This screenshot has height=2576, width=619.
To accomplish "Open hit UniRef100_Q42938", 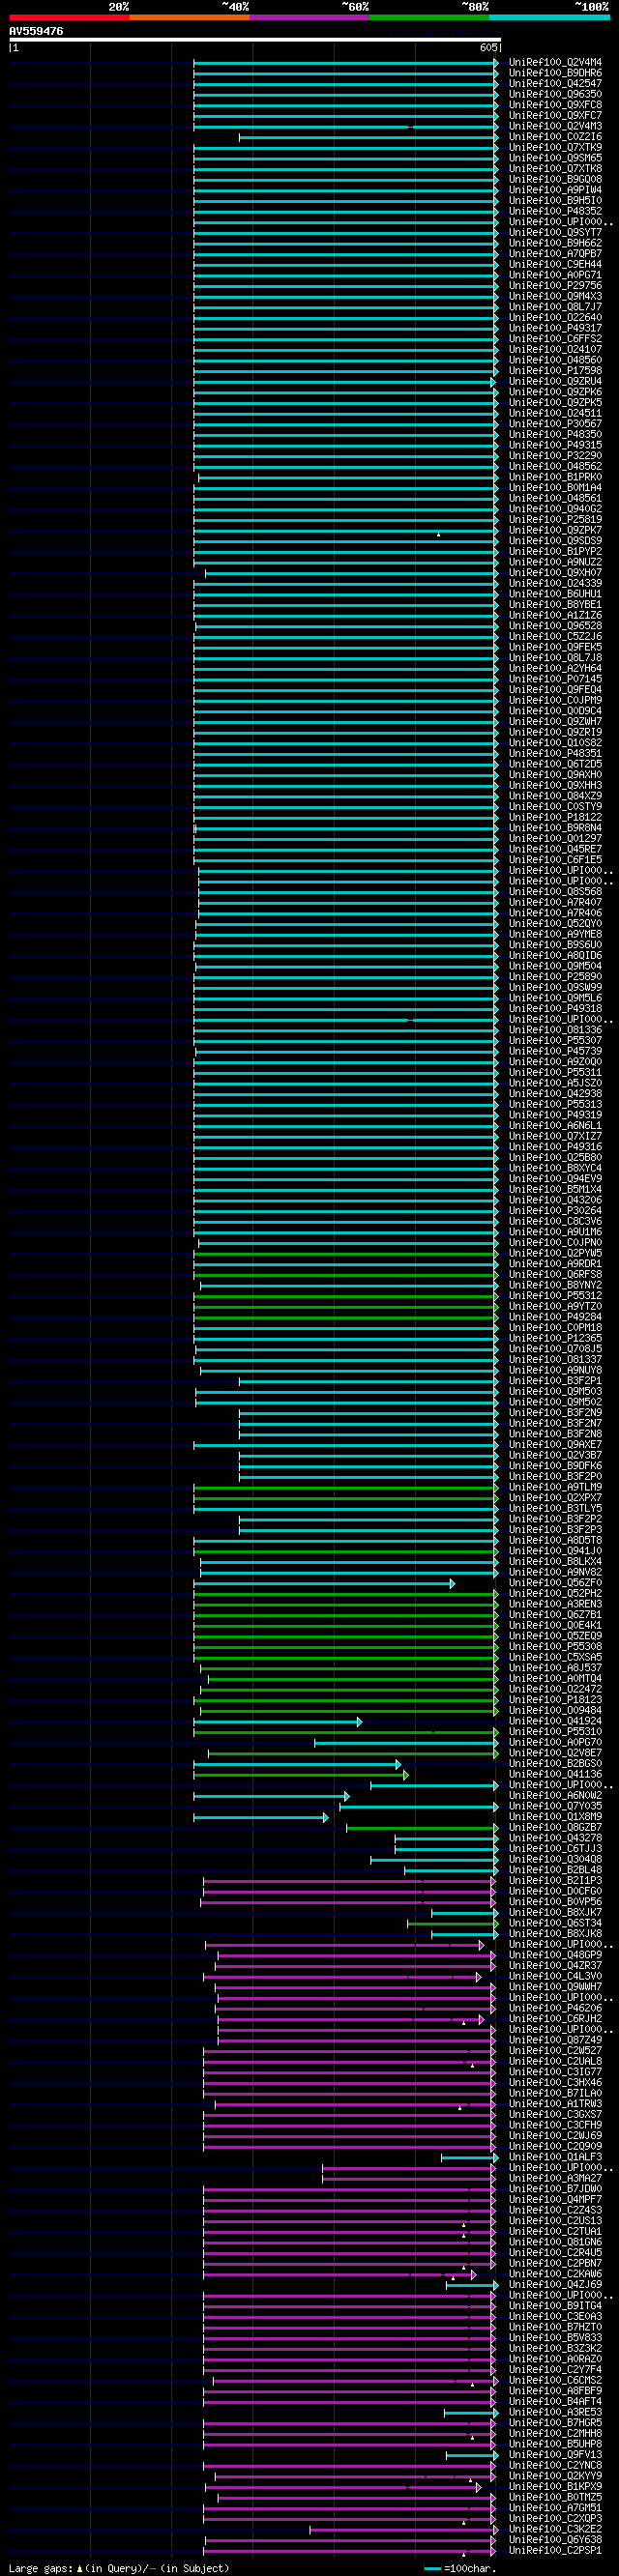I will 555,1093.
